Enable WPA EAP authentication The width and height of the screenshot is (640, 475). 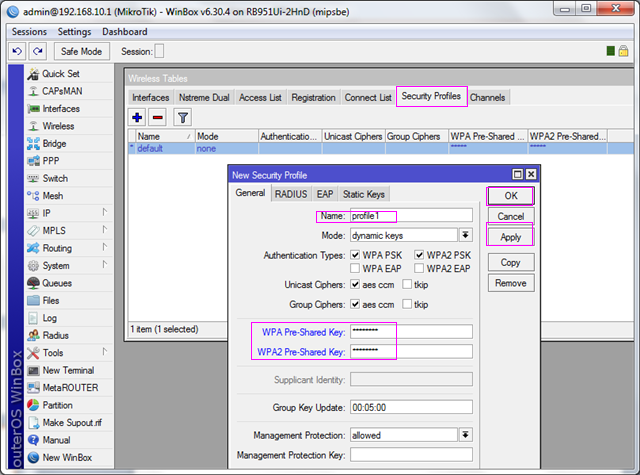pos(355,269)
